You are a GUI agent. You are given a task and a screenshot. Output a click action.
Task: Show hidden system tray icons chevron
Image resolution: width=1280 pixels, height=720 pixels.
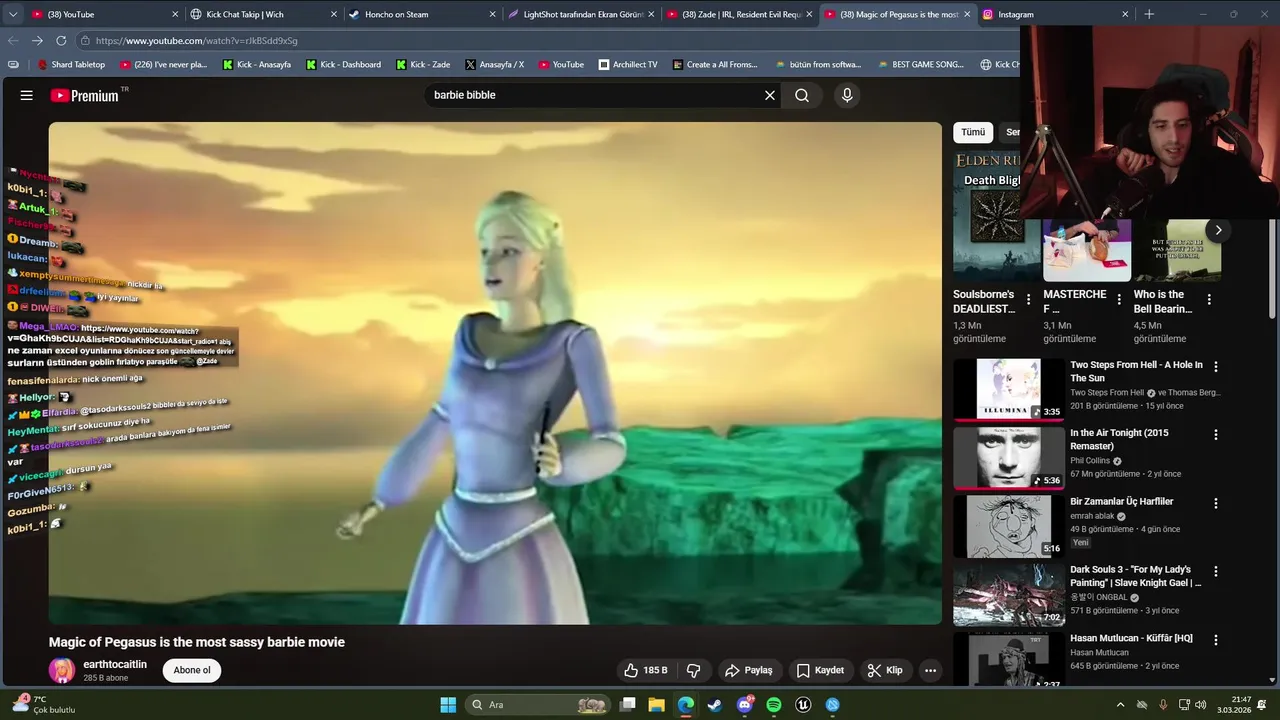[1120, 705]
